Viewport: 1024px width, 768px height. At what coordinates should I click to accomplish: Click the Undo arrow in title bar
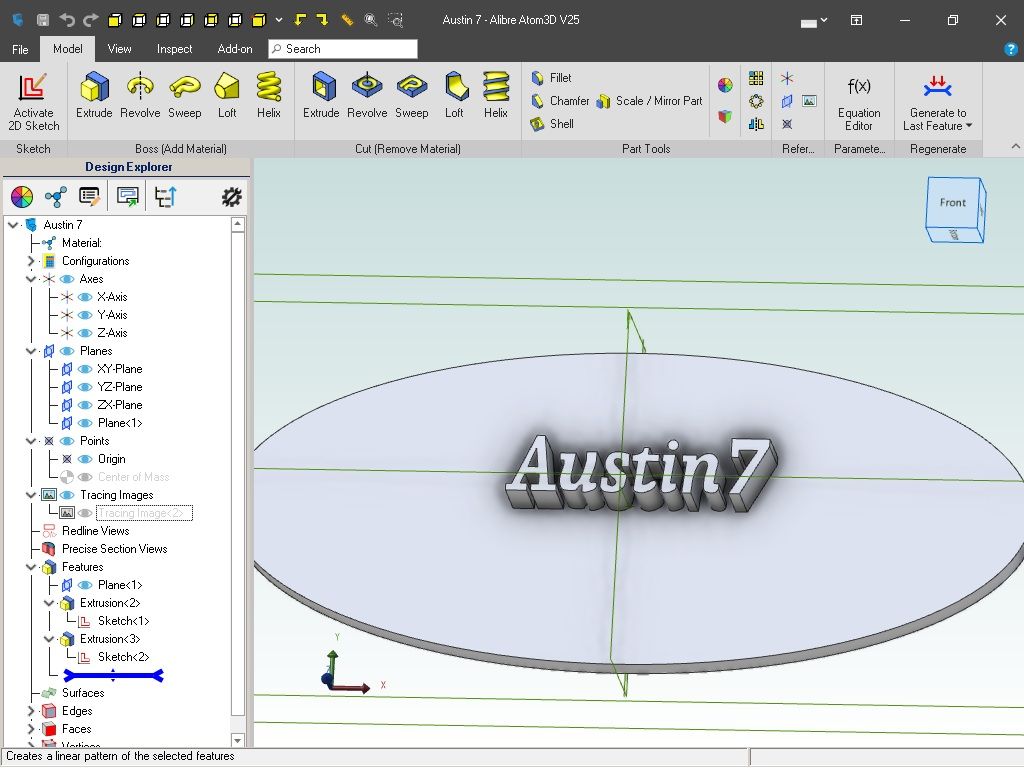click(x=67, y=20)
